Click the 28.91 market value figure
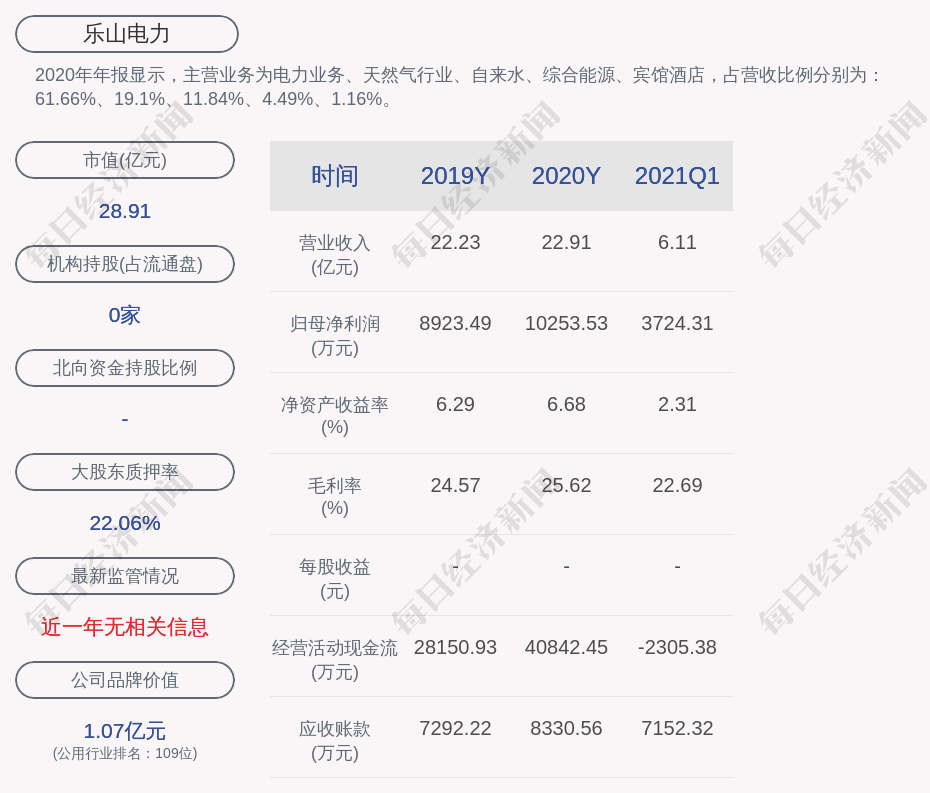930x793 pixels. (125, 211)
